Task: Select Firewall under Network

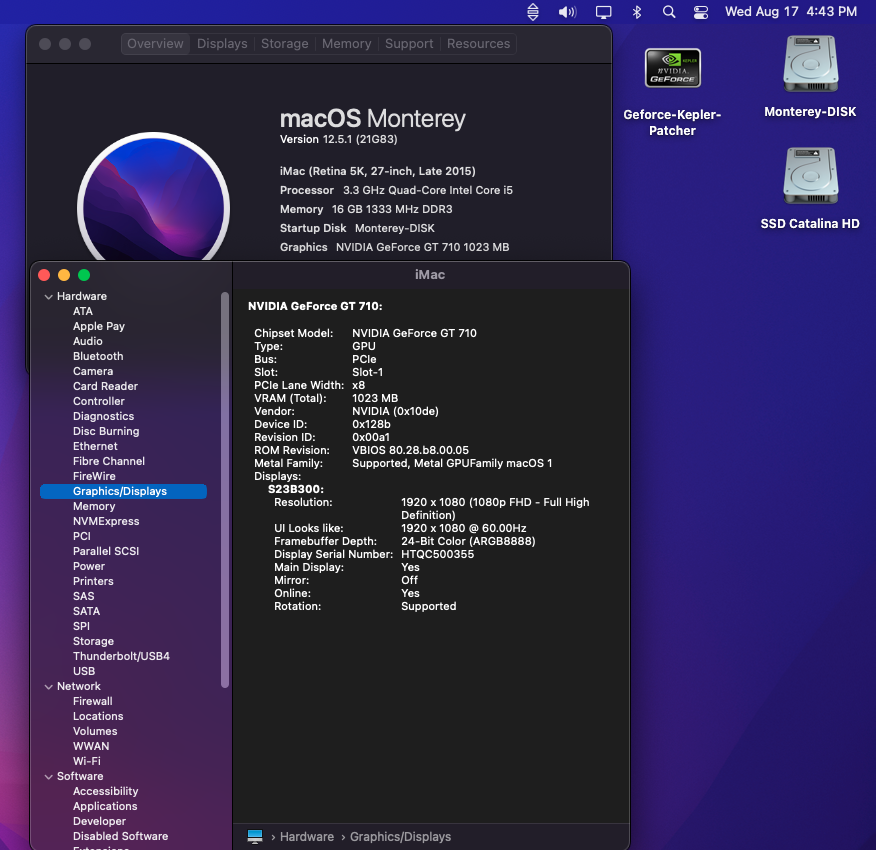Action: tap(93, 701)
